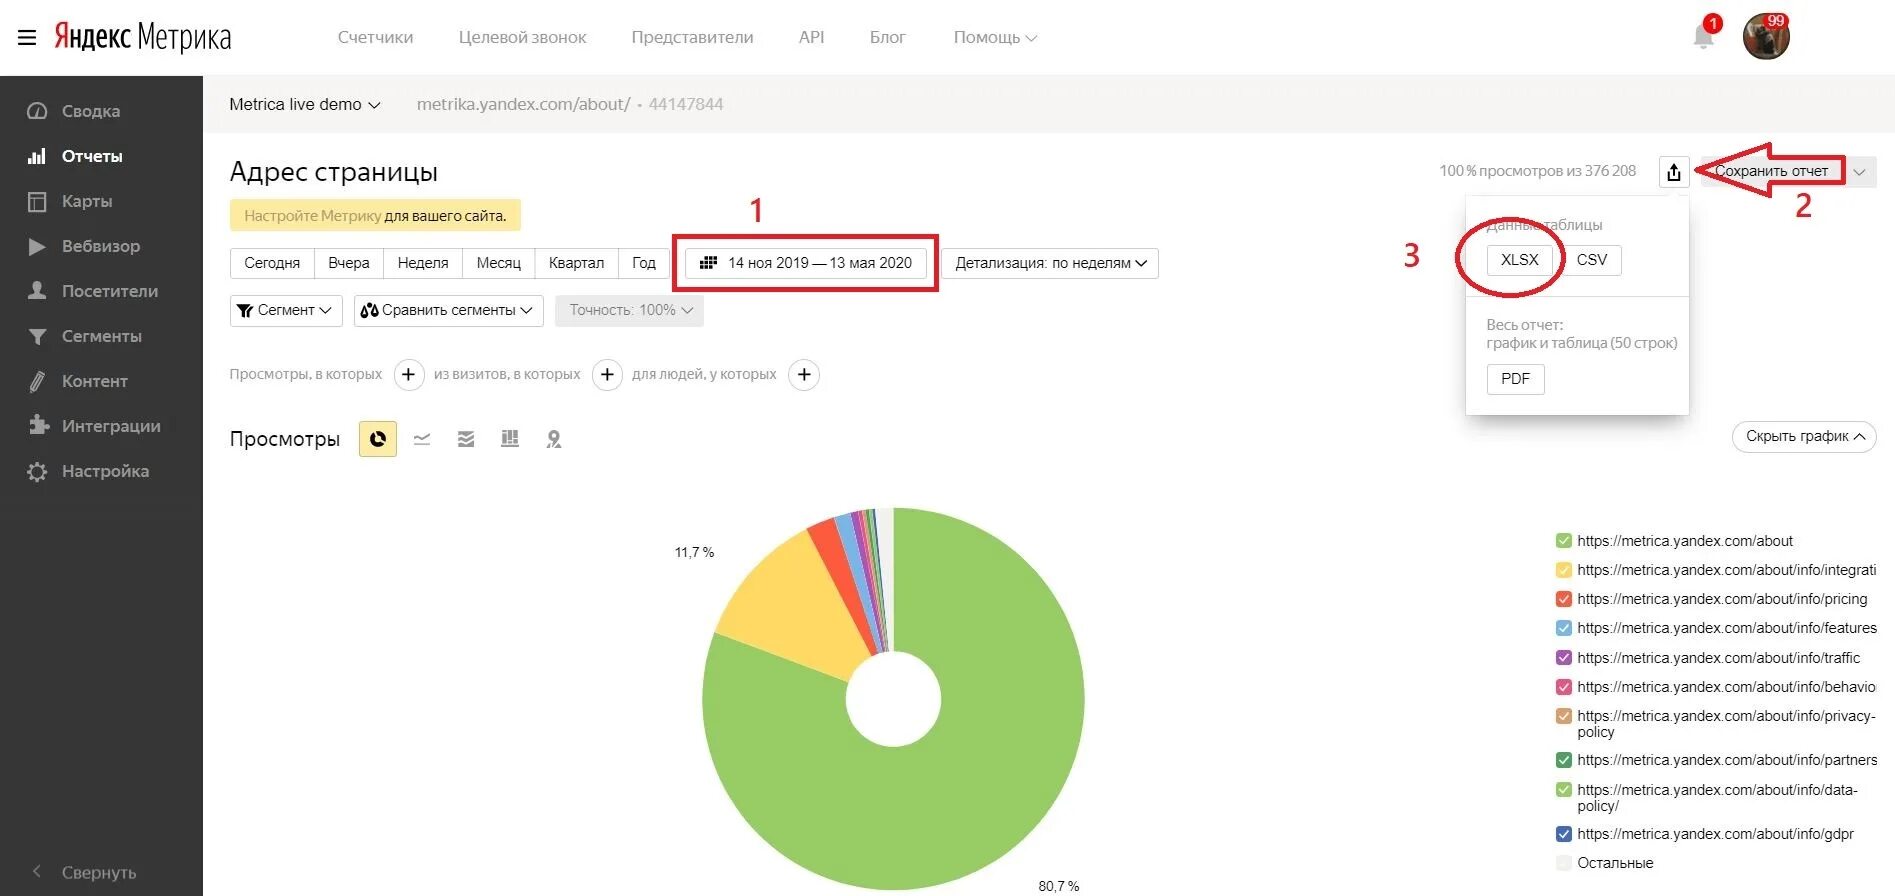
Task: Open the dropdown arrow beside Сохранить отчет
Action: [1859, 172]
